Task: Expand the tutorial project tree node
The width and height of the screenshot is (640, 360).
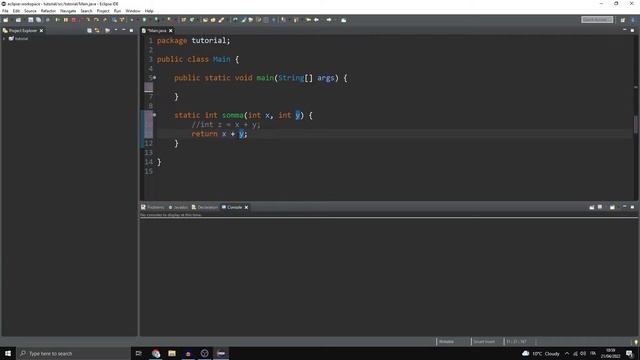Action: (x=4, y=39)
